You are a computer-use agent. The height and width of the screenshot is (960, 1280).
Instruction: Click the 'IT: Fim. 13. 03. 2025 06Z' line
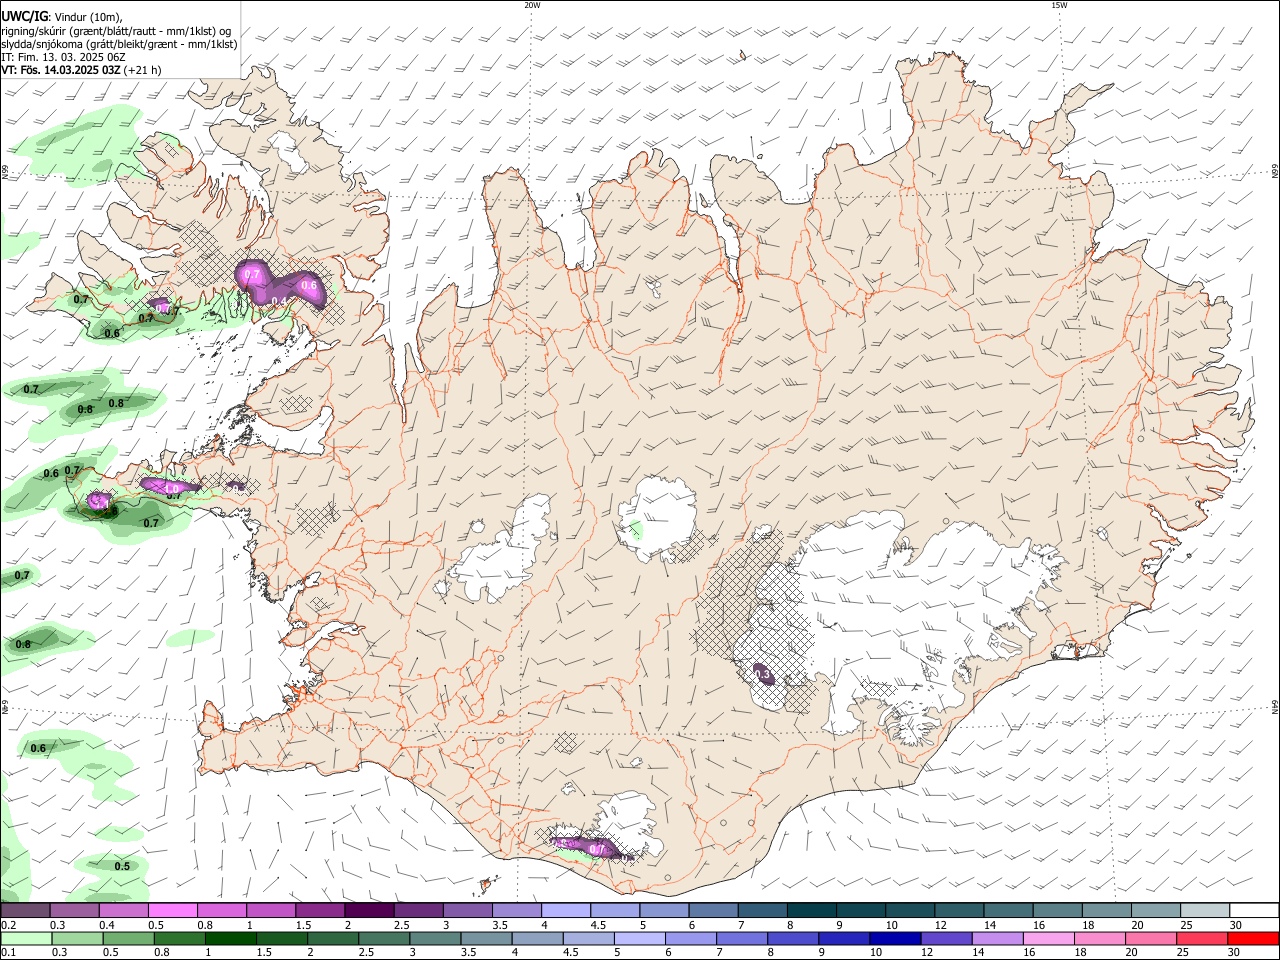63,57
